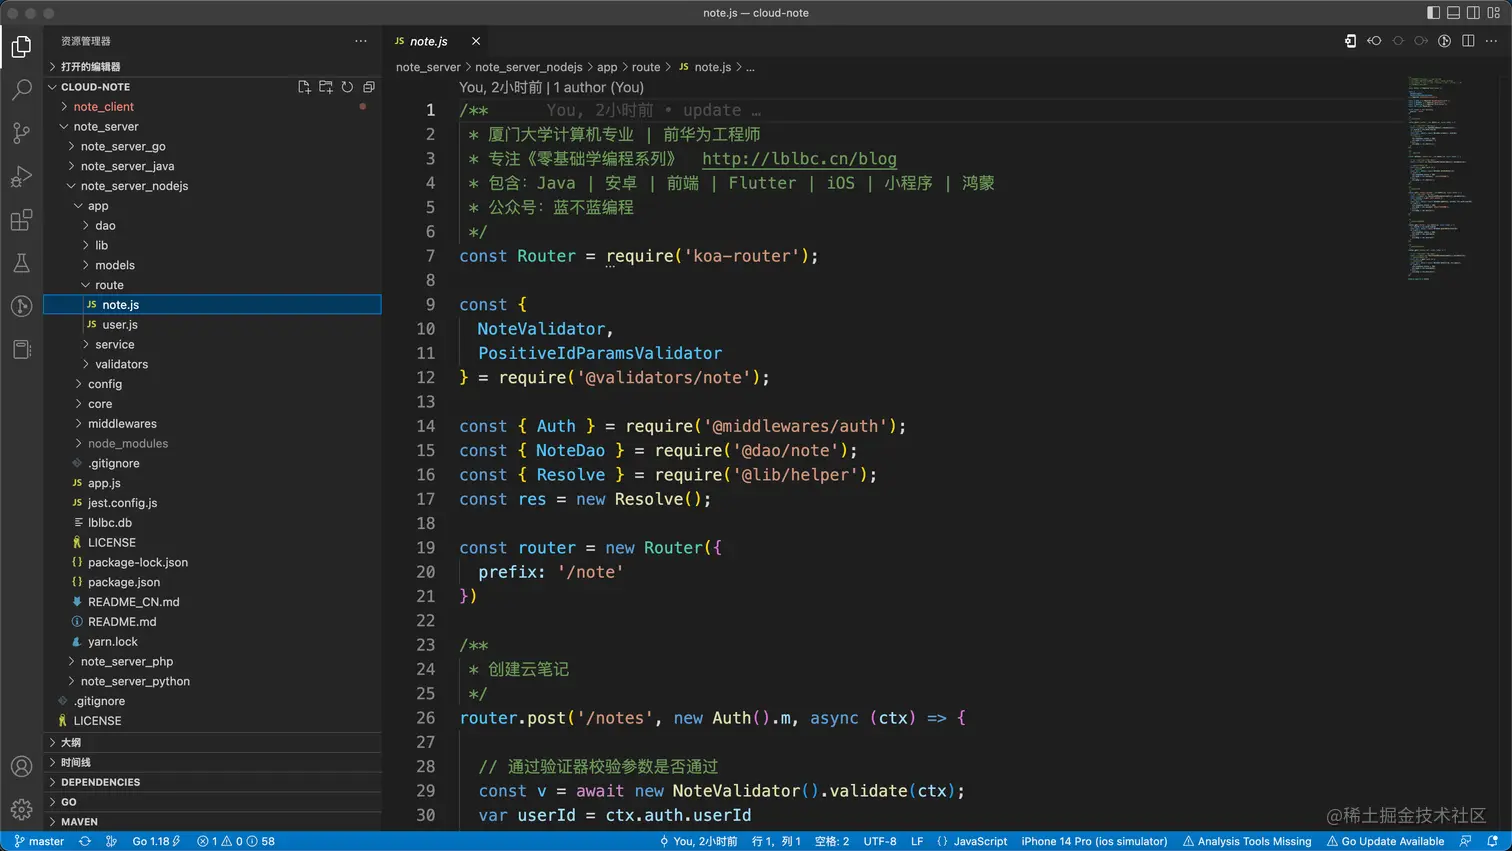
Task: Toggle file blame annotations icon
Action: pyautogui.click(x=1445, y=41)
